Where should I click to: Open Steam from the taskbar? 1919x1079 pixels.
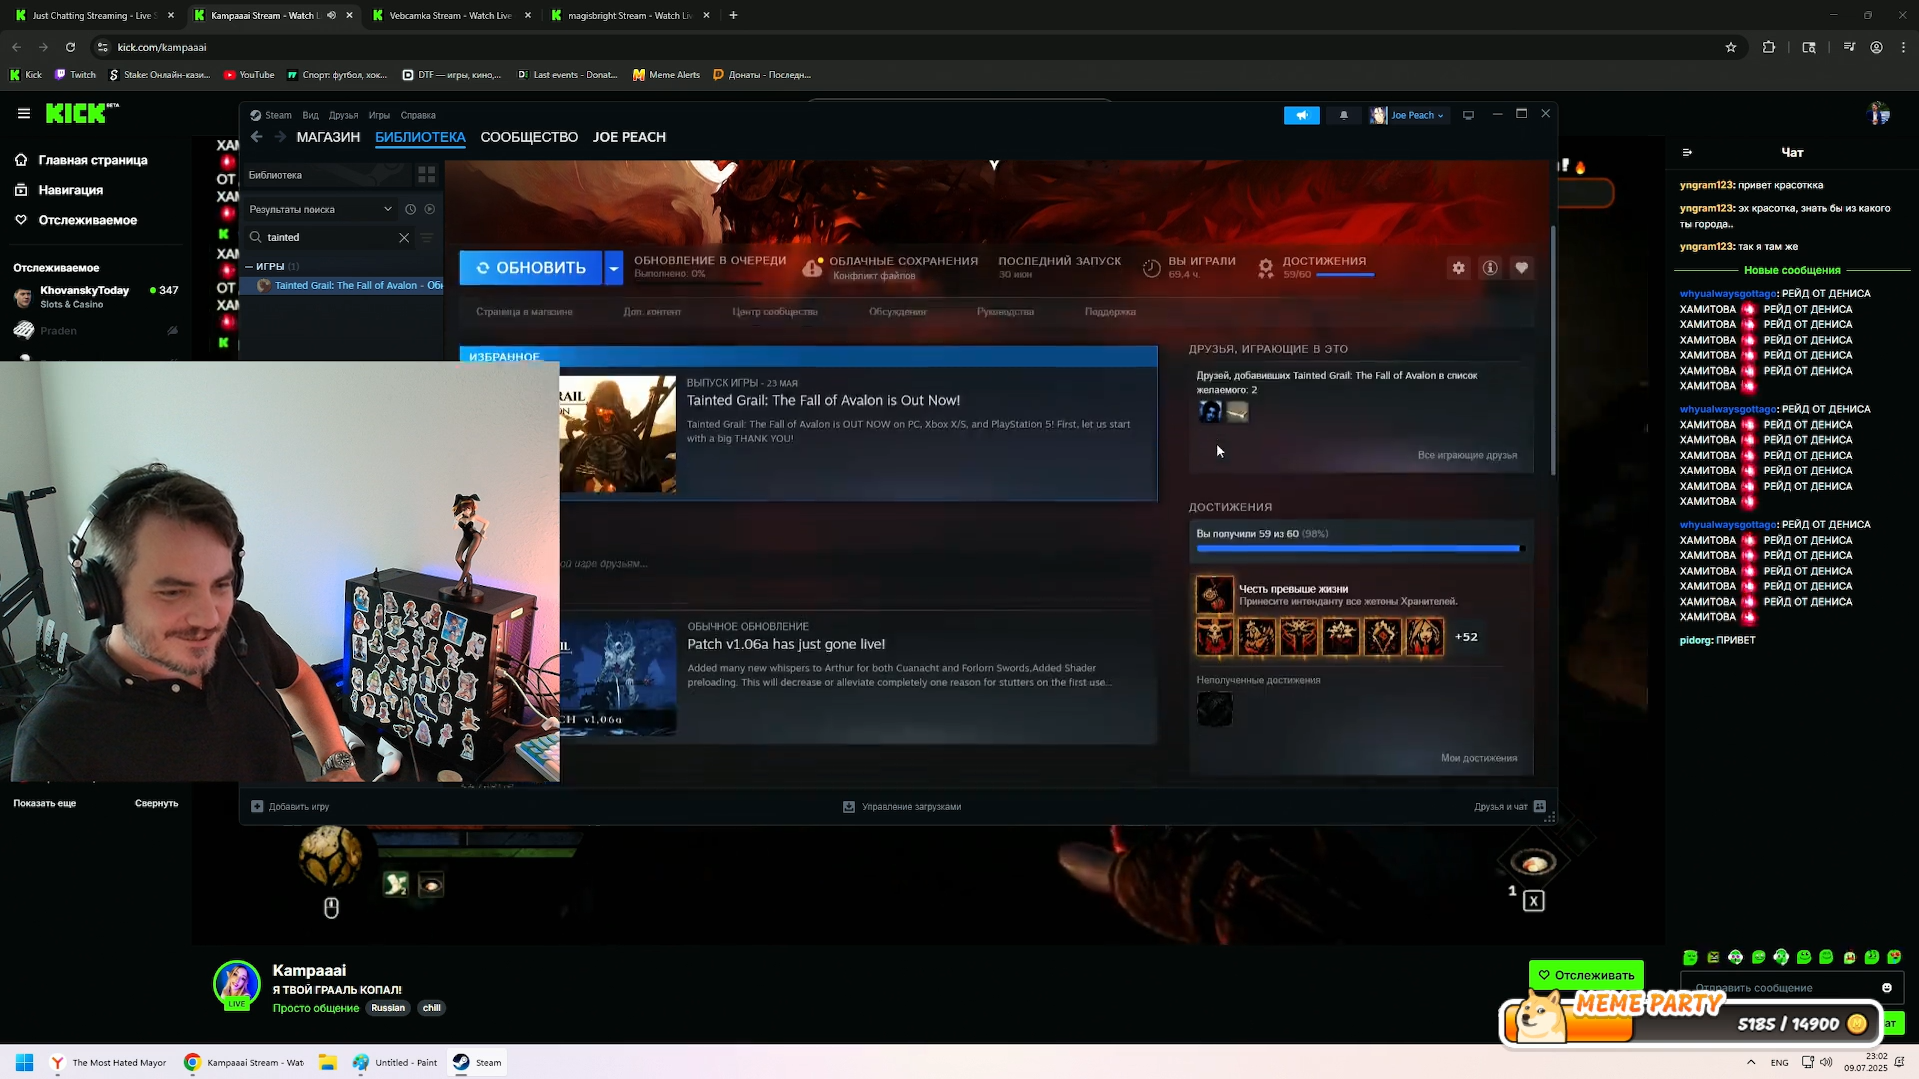click(477, 1063)
